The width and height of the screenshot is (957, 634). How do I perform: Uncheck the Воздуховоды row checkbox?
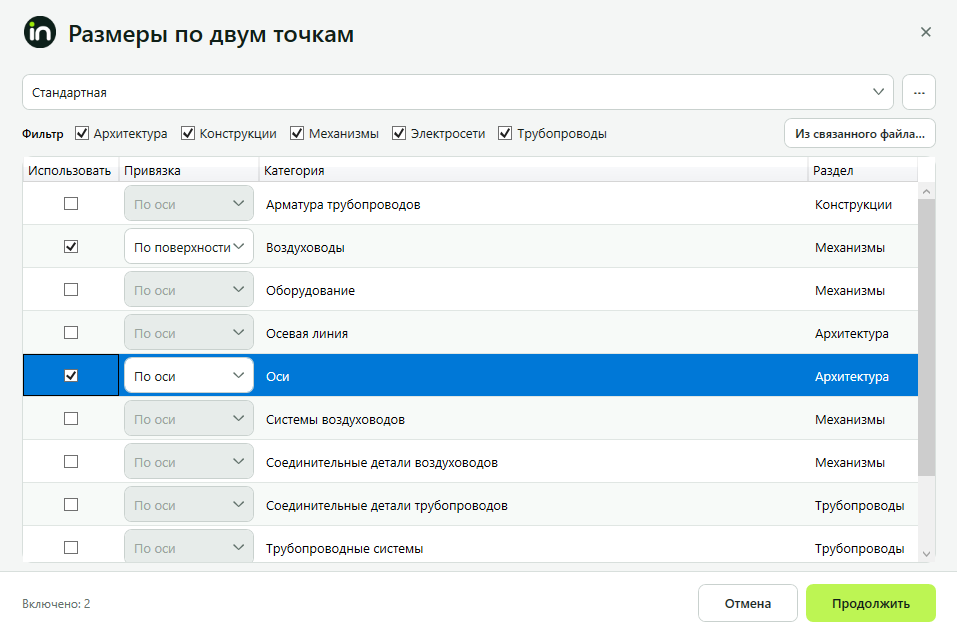click(71, 247)
